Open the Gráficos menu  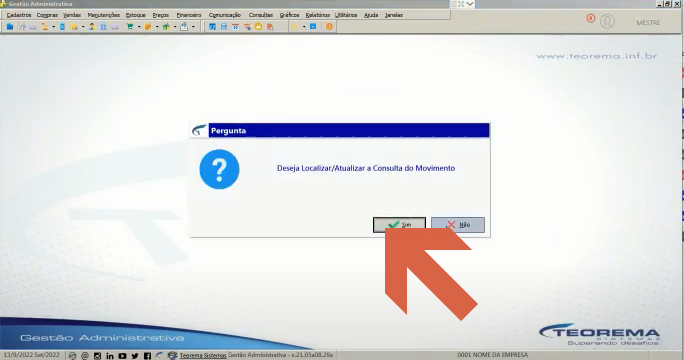(289, 15)
